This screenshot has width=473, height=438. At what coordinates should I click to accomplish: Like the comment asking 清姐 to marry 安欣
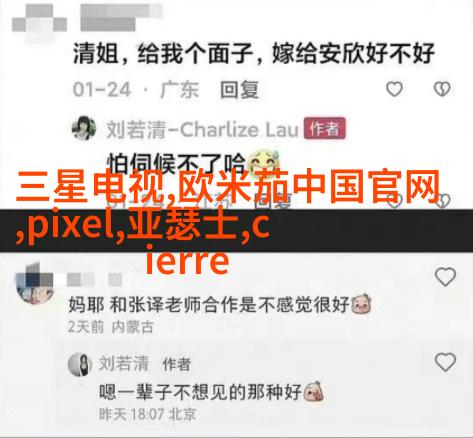[x=394, y=89]
